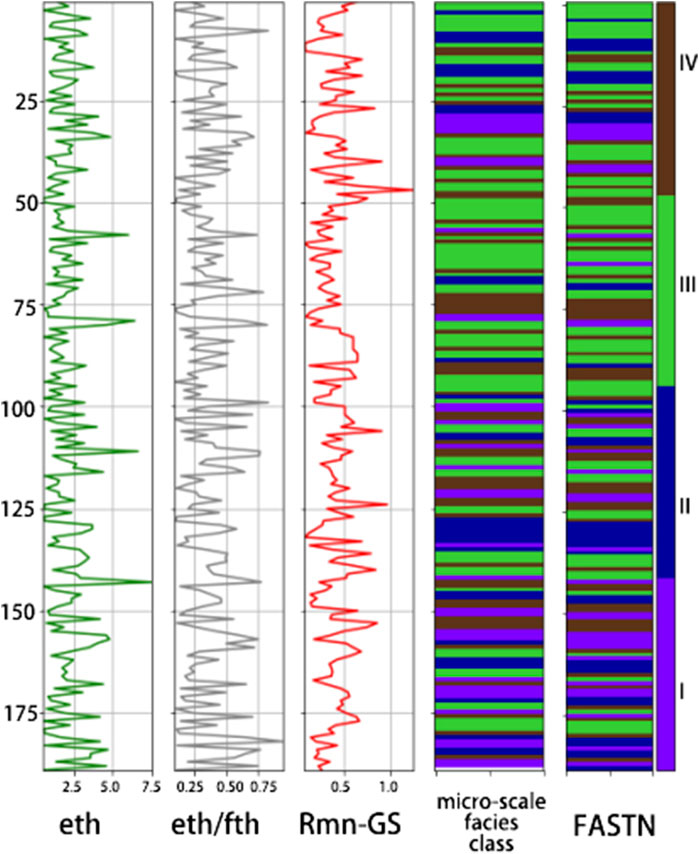The image size is (699, 854).
Task: Select the brown IV segment of the color bar
Action: pos(666,98)
